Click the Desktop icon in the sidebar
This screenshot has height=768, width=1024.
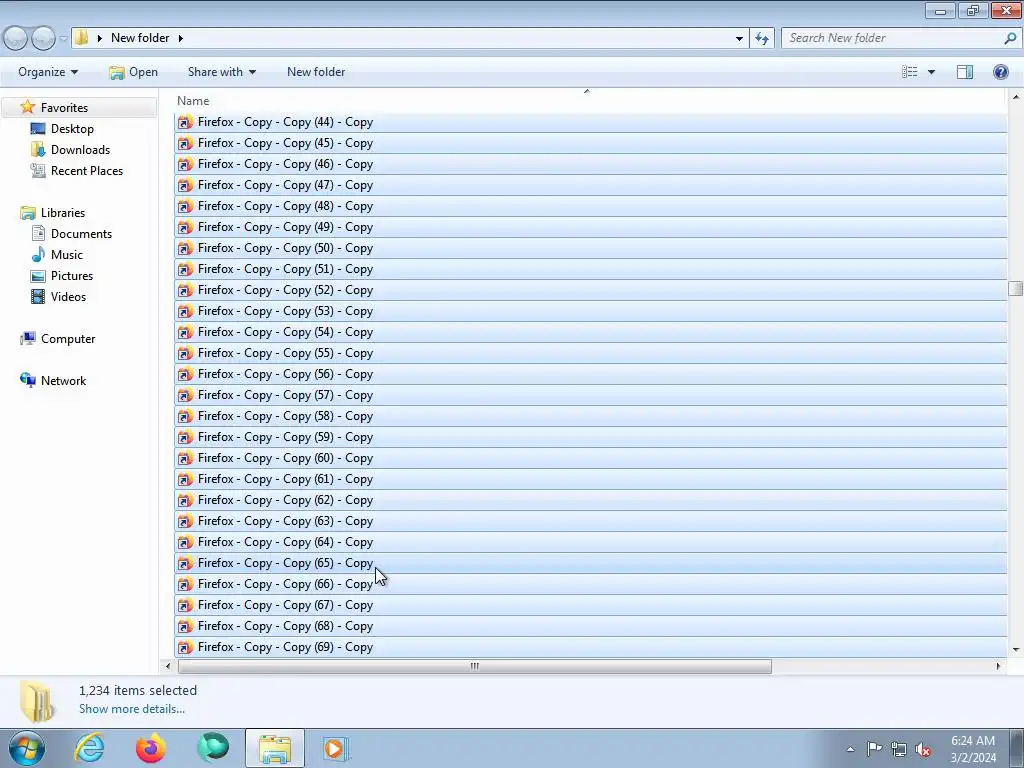[x=38, y=129]
